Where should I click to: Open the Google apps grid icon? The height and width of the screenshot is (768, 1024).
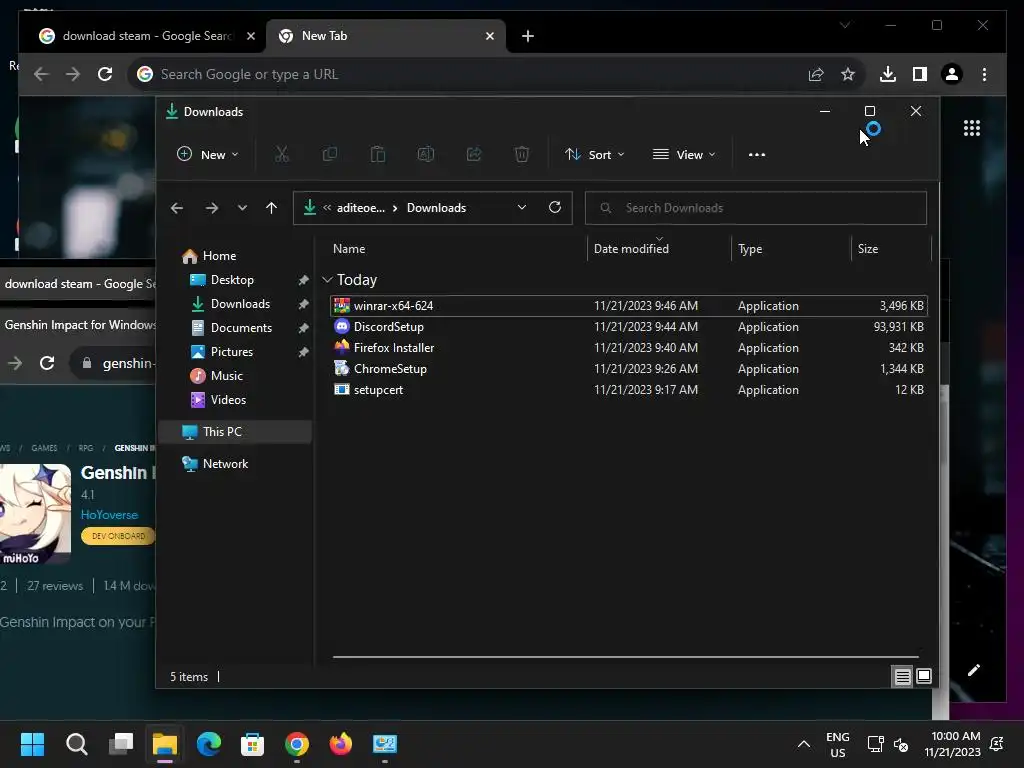pyautogui.click(x=972, y=128)
